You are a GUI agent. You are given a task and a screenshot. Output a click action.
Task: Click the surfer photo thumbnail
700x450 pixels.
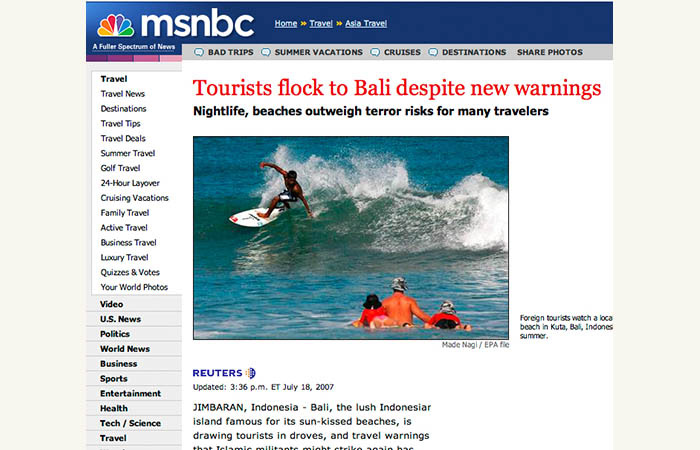coord(351,238)
